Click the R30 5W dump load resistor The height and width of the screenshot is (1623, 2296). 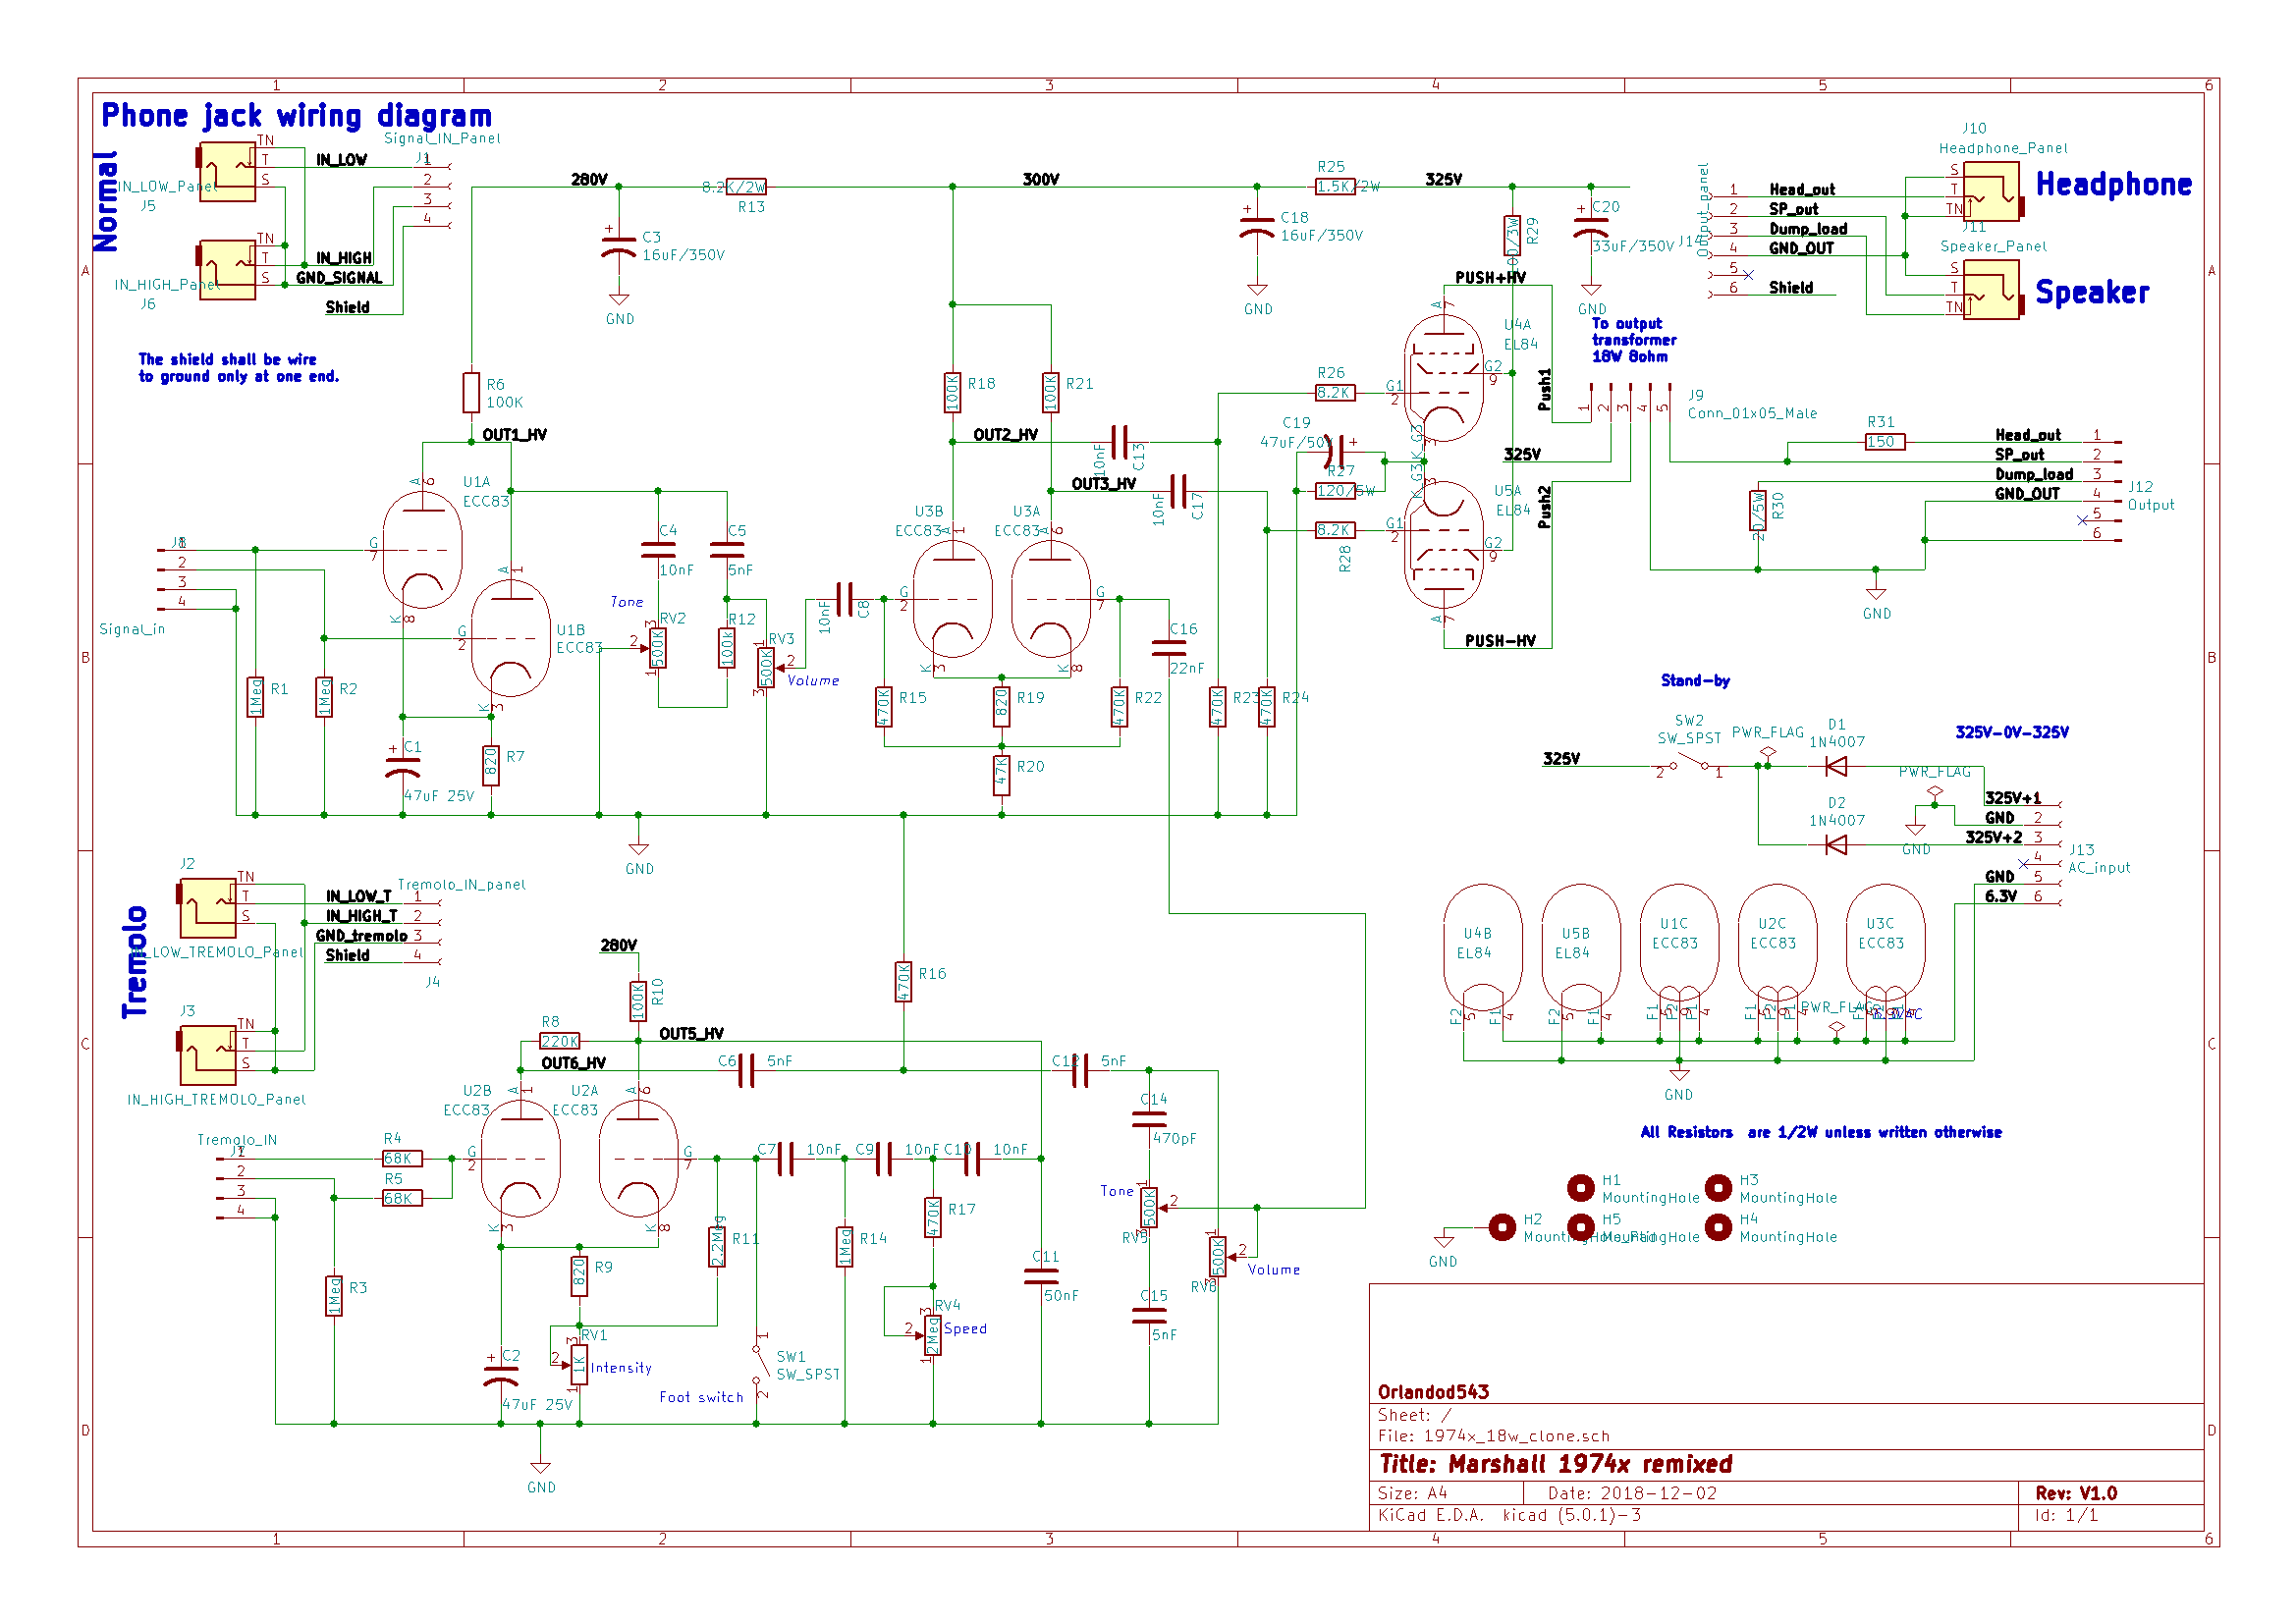1758,511
